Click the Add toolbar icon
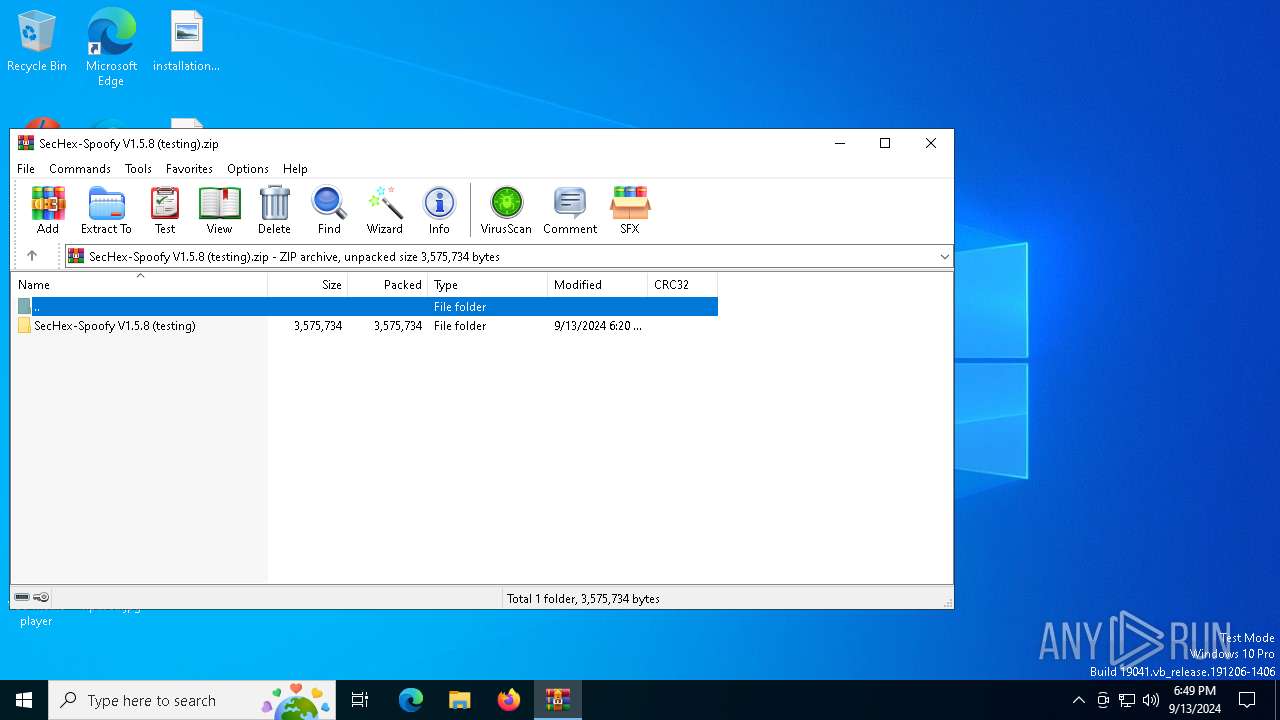This screenshot has width=1280, height=720. pos(47,210)
